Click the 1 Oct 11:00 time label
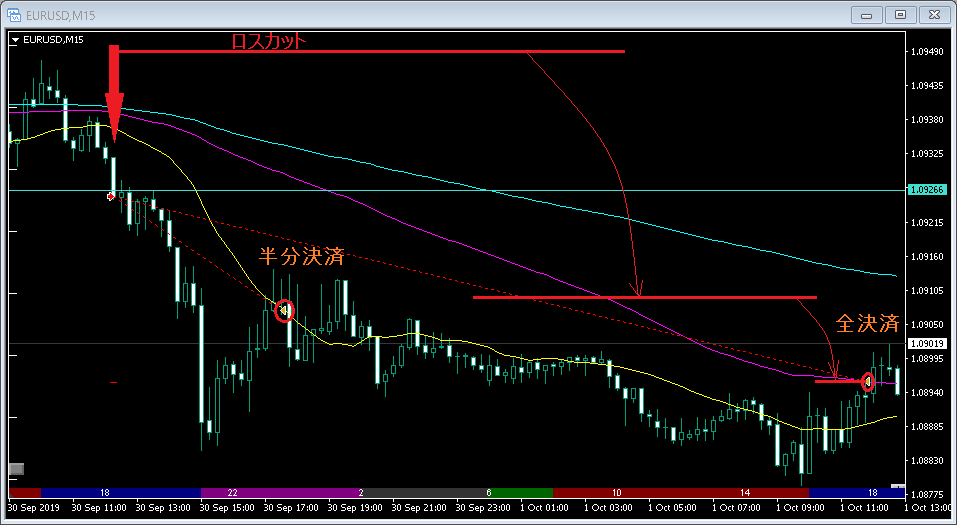Screen dimensions: 957x525 click(x=865, y=508)
